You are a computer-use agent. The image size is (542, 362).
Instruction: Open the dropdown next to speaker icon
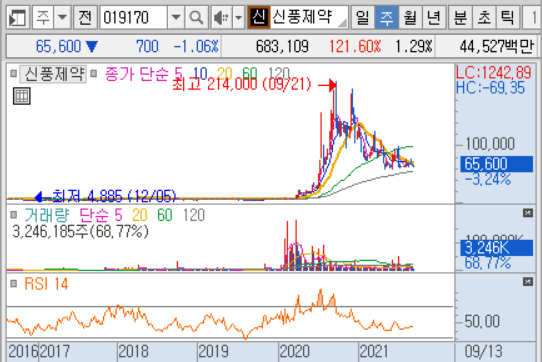239,17
